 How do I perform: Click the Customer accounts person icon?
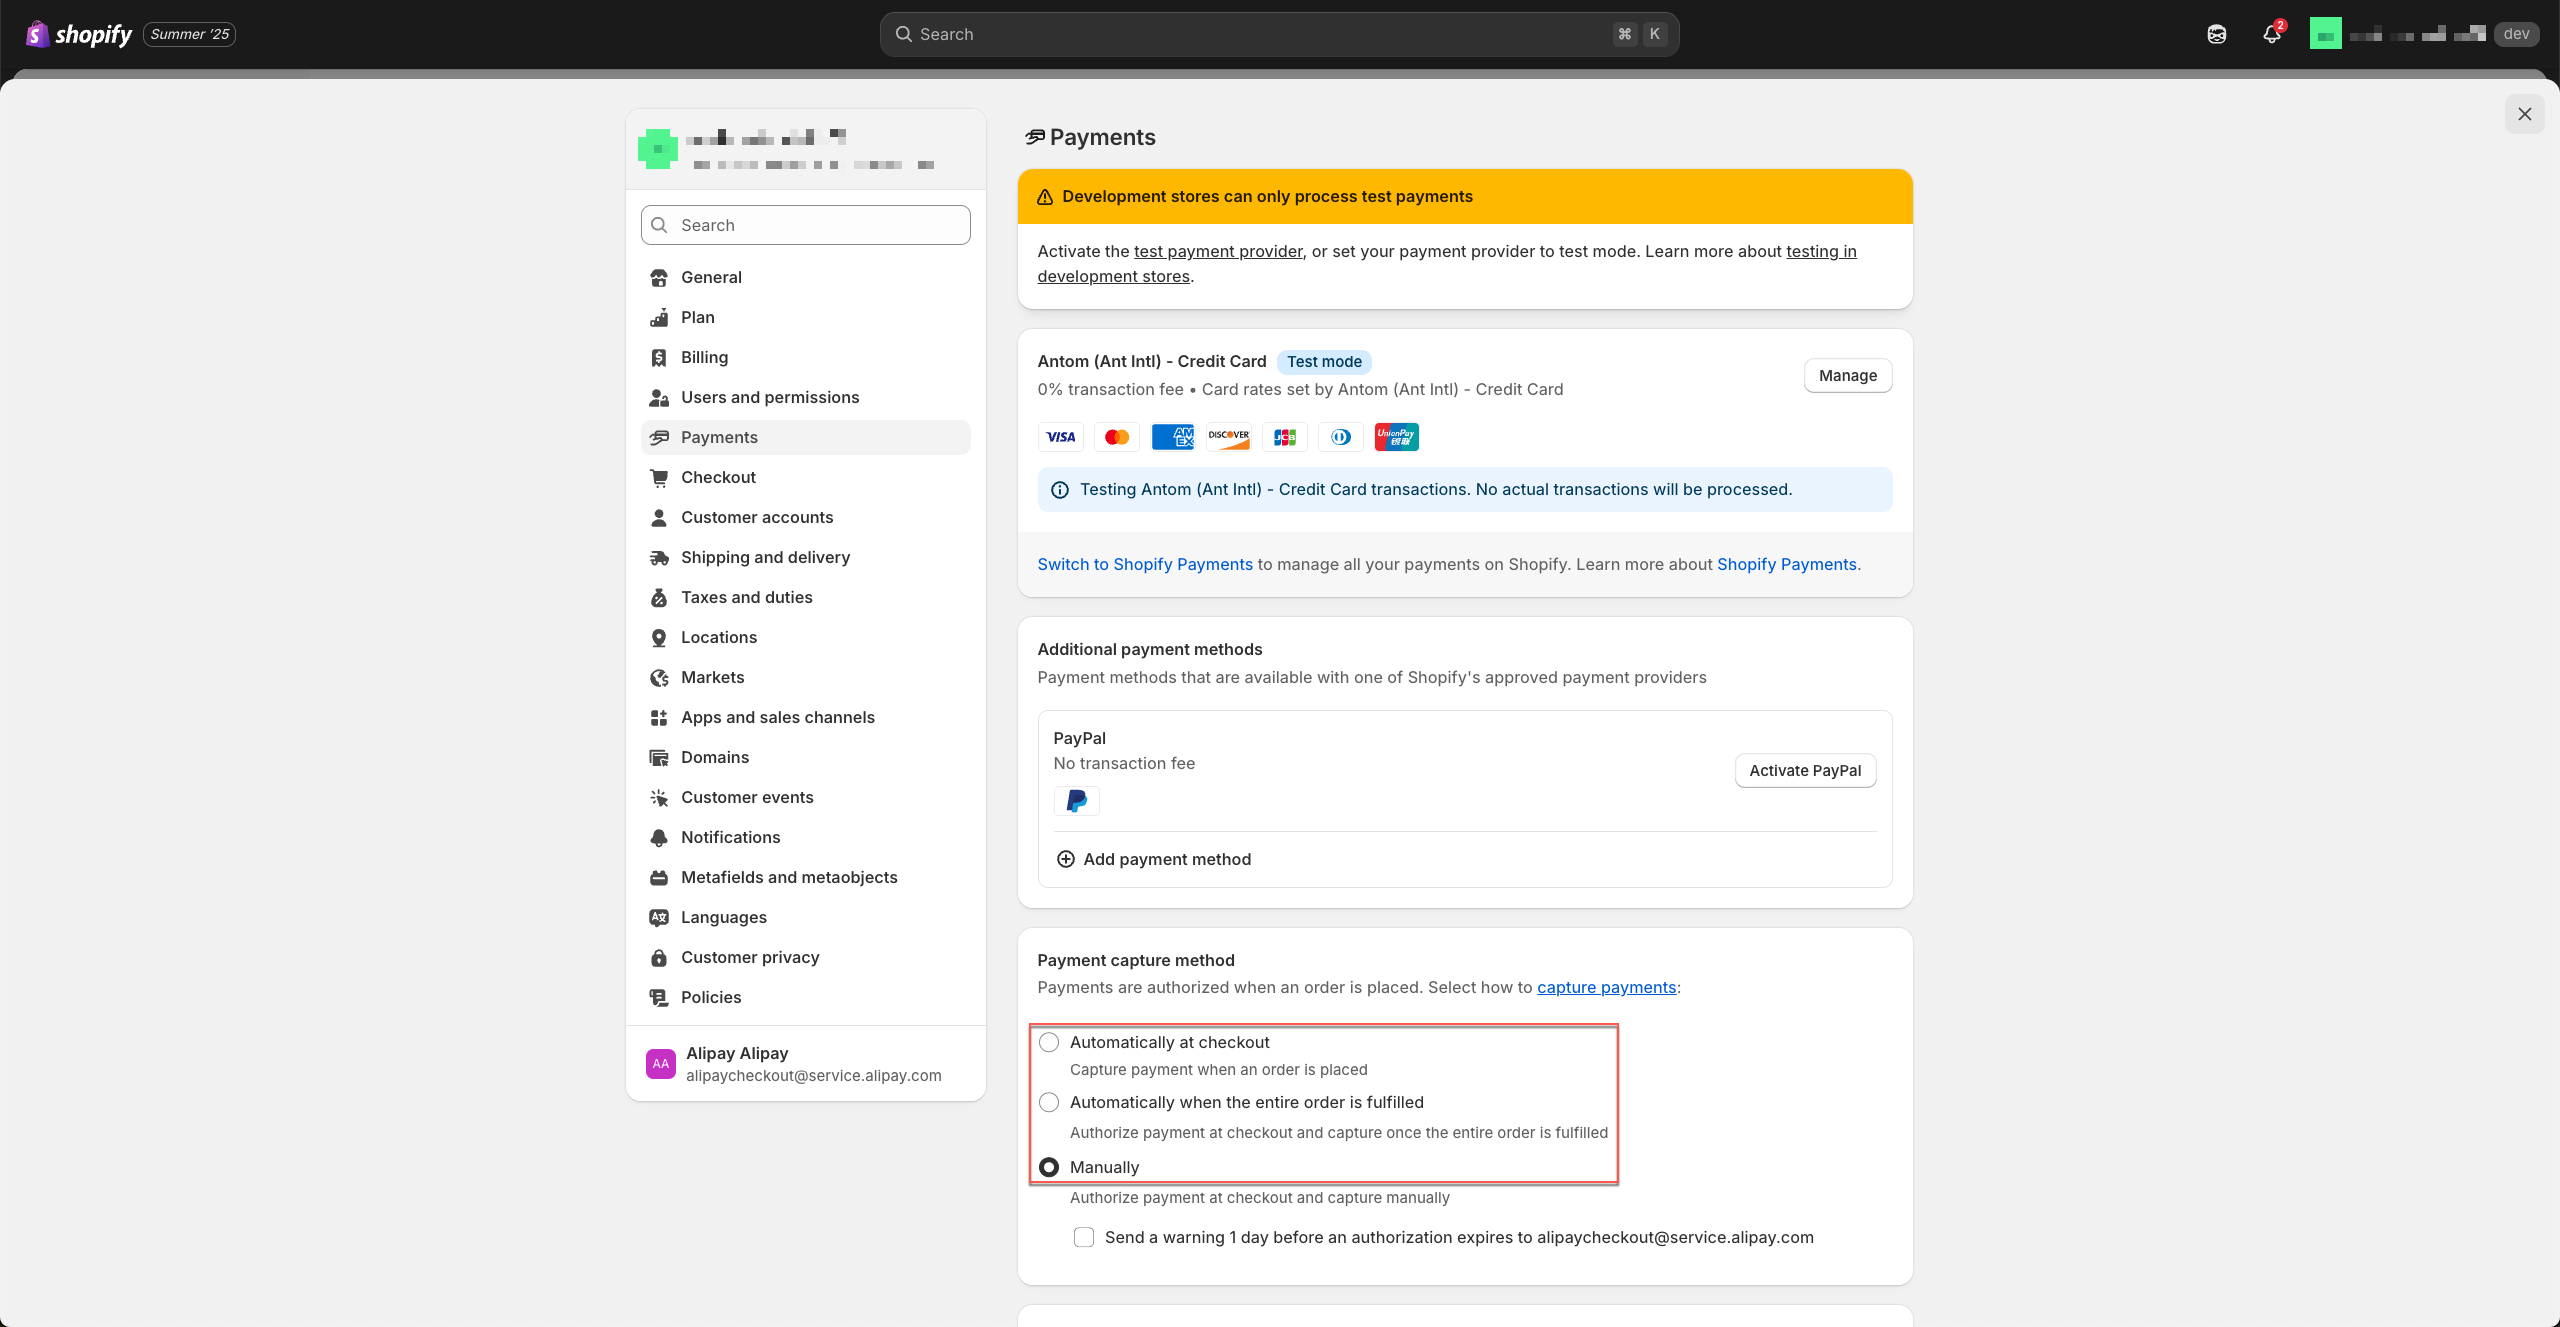[659, 517]
